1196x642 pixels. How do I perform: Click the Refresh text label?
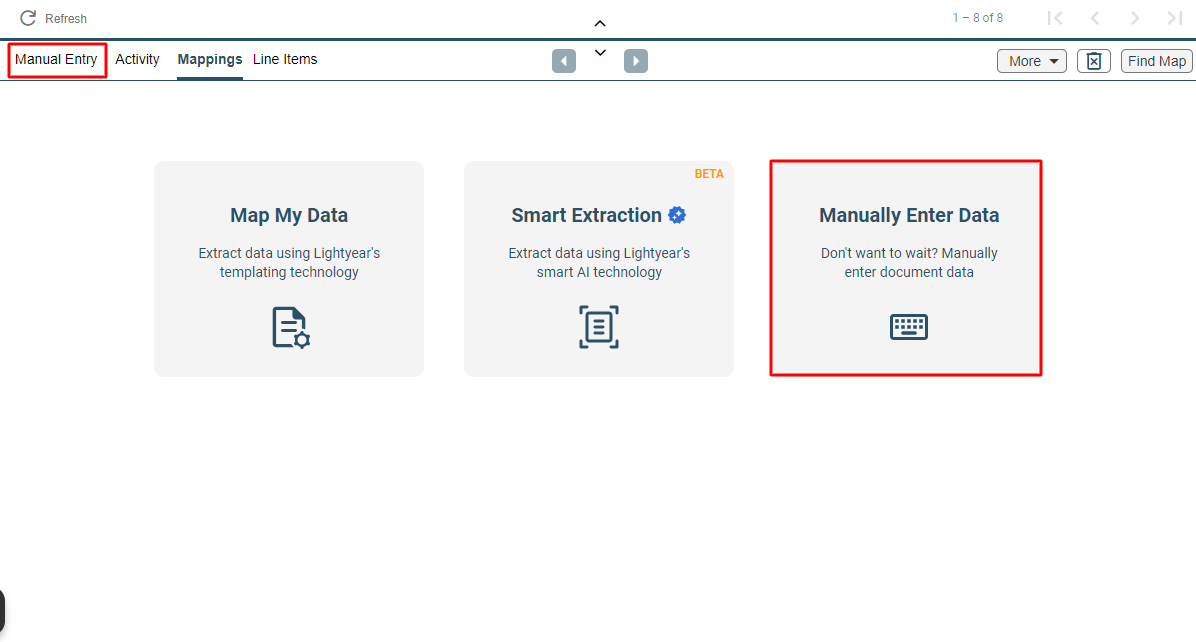point(66,18)
